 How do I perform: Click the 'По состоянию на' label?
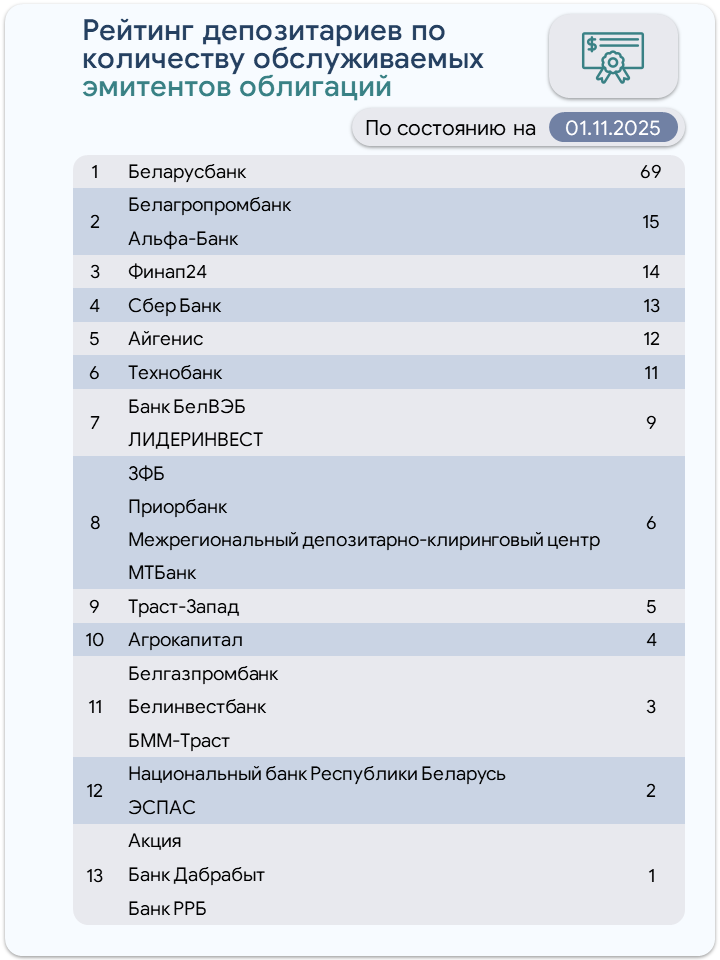click(x=450, y=128)
